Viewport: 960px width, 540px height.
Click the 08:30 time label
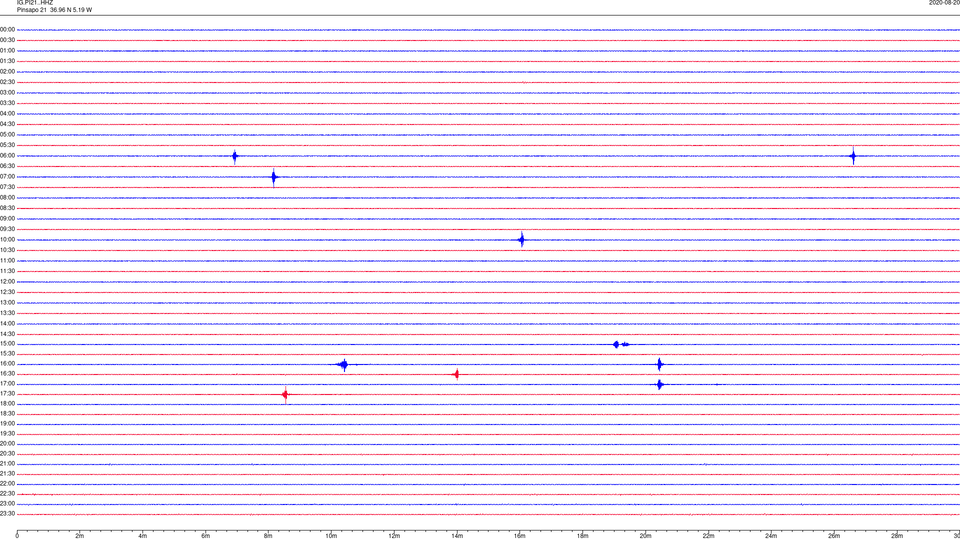(7, 208)
